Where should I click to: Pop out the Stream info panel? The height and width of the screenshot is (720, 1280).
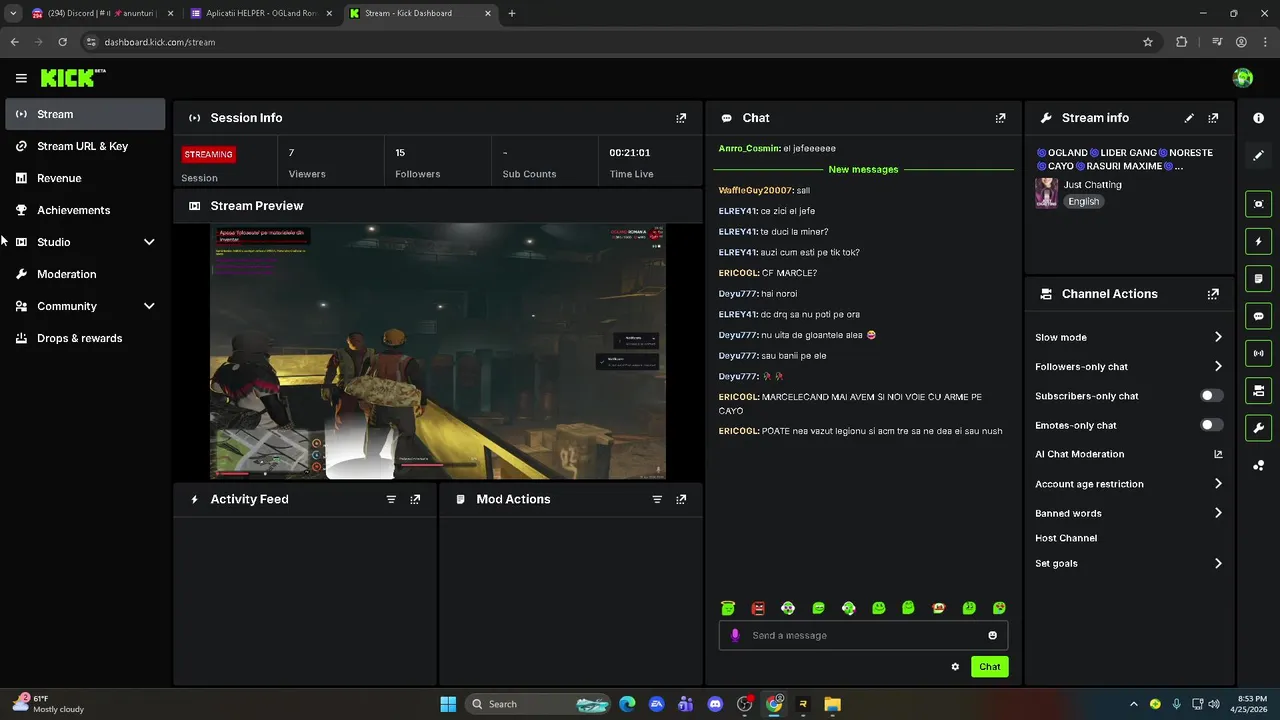(1213, 118)
